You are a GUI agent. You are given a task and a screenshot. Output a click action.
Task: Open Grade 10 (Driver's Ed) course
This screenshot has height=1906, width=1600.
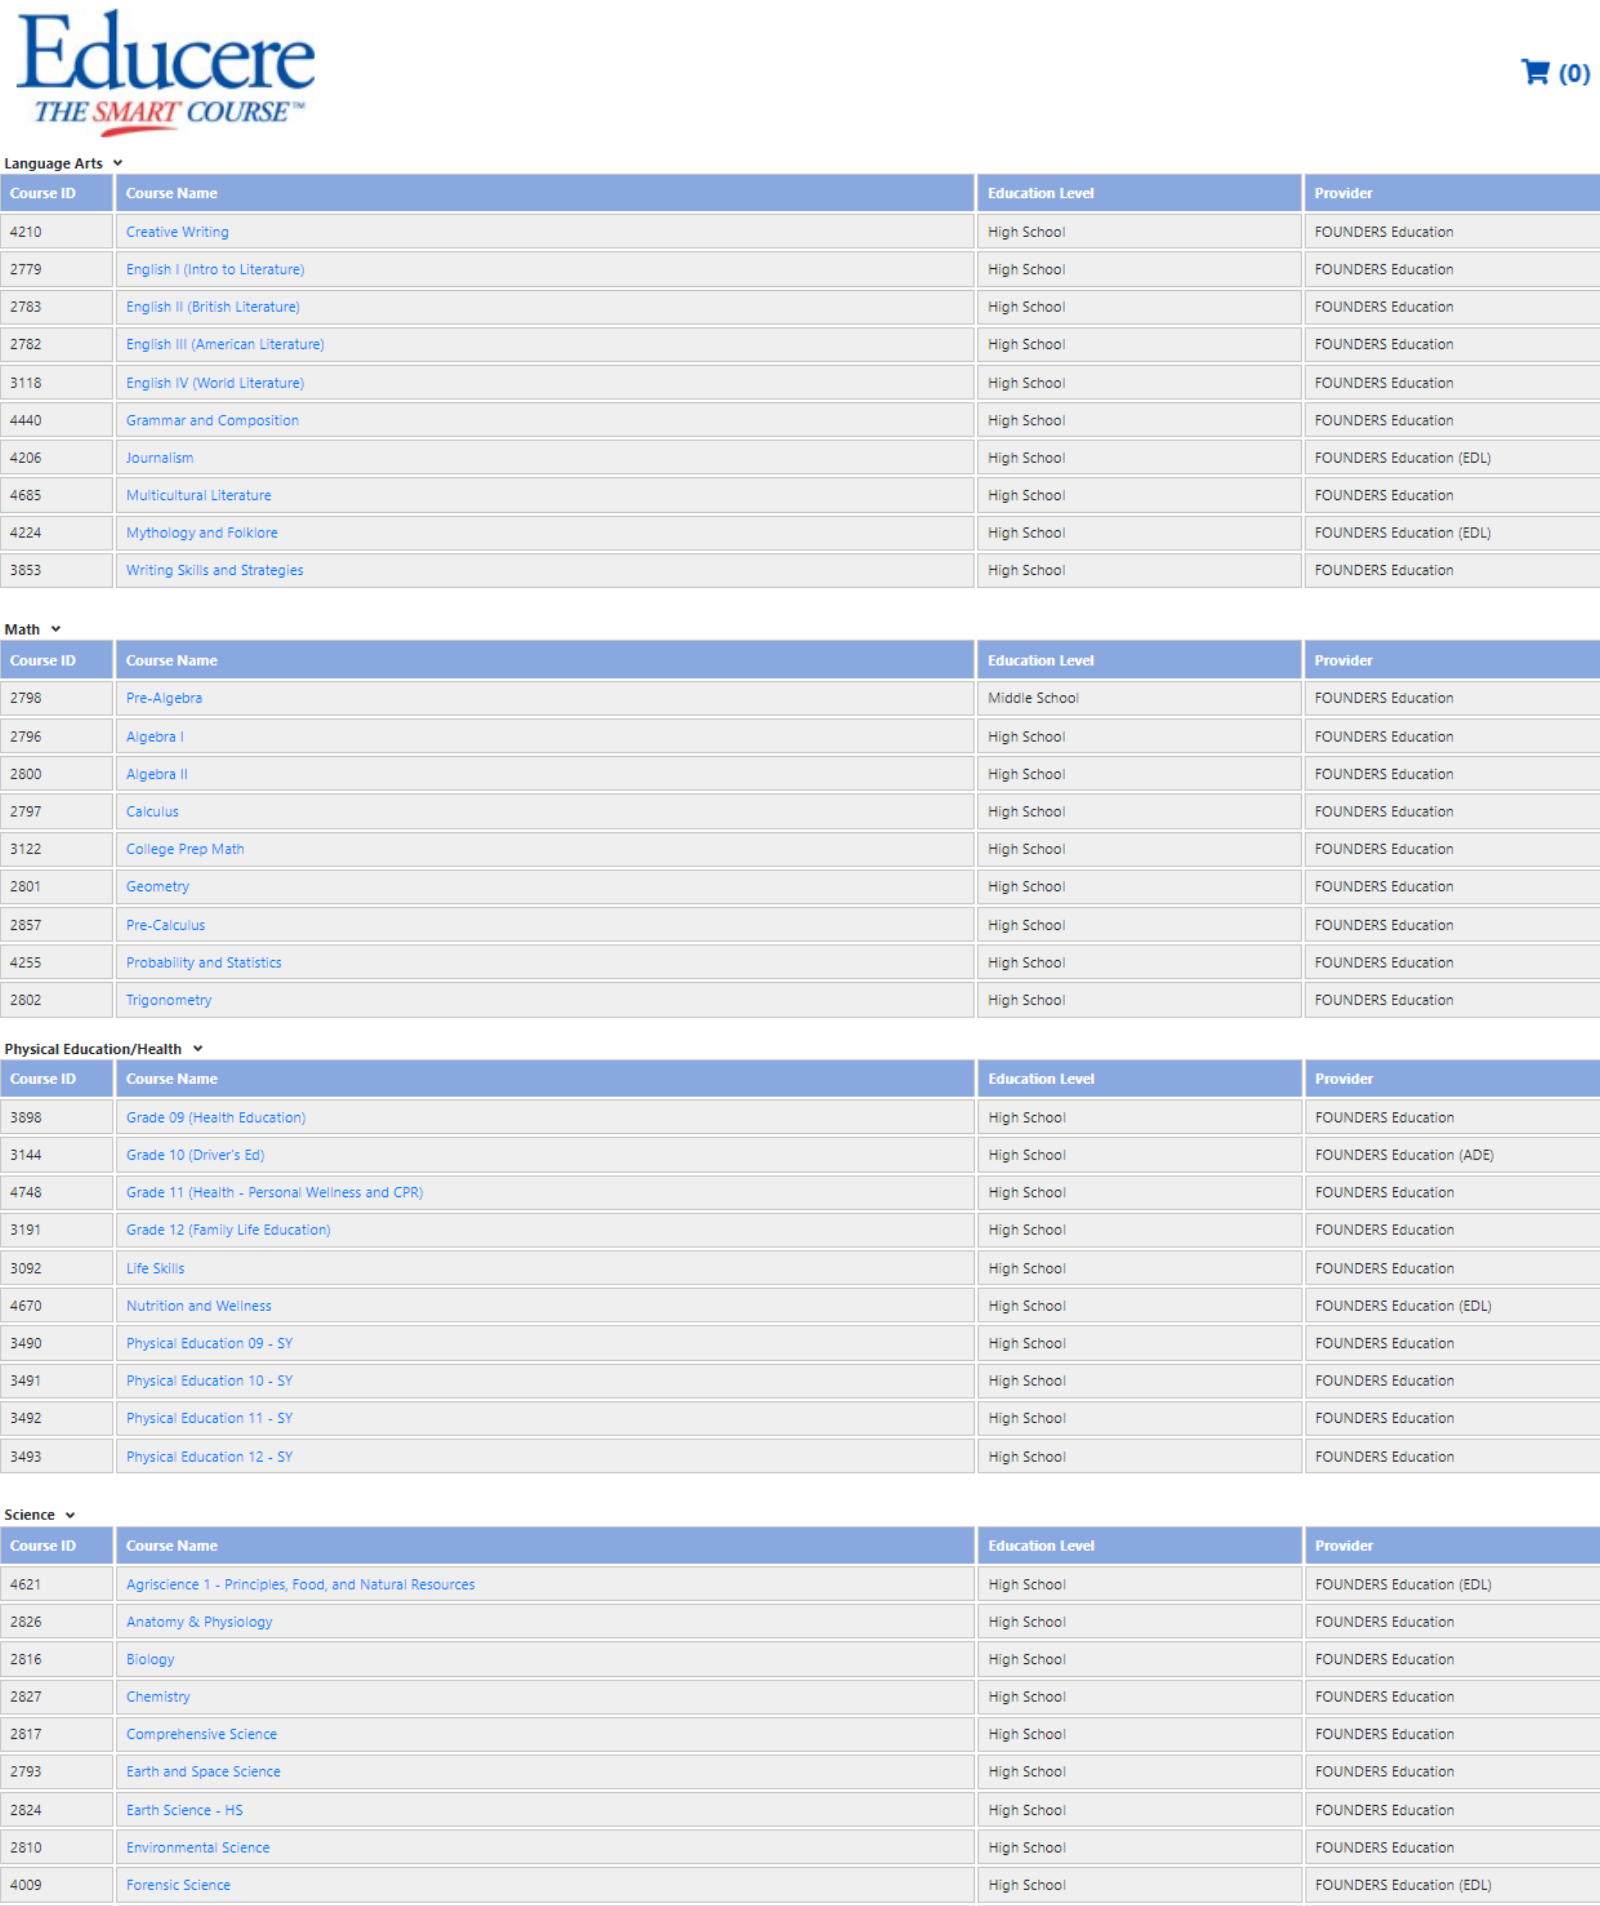pyautogui.click(x=195, y=1155)
